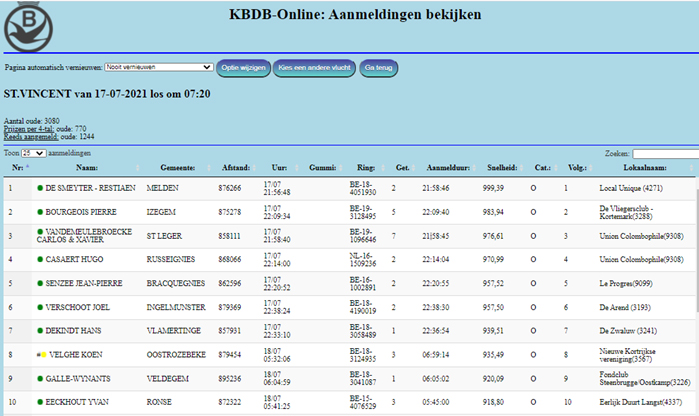The width and height of the screenshot is (699, 416).
Task: Click green status dot beside BOURGEOIS PIERRE
Action: coord(40,212)
